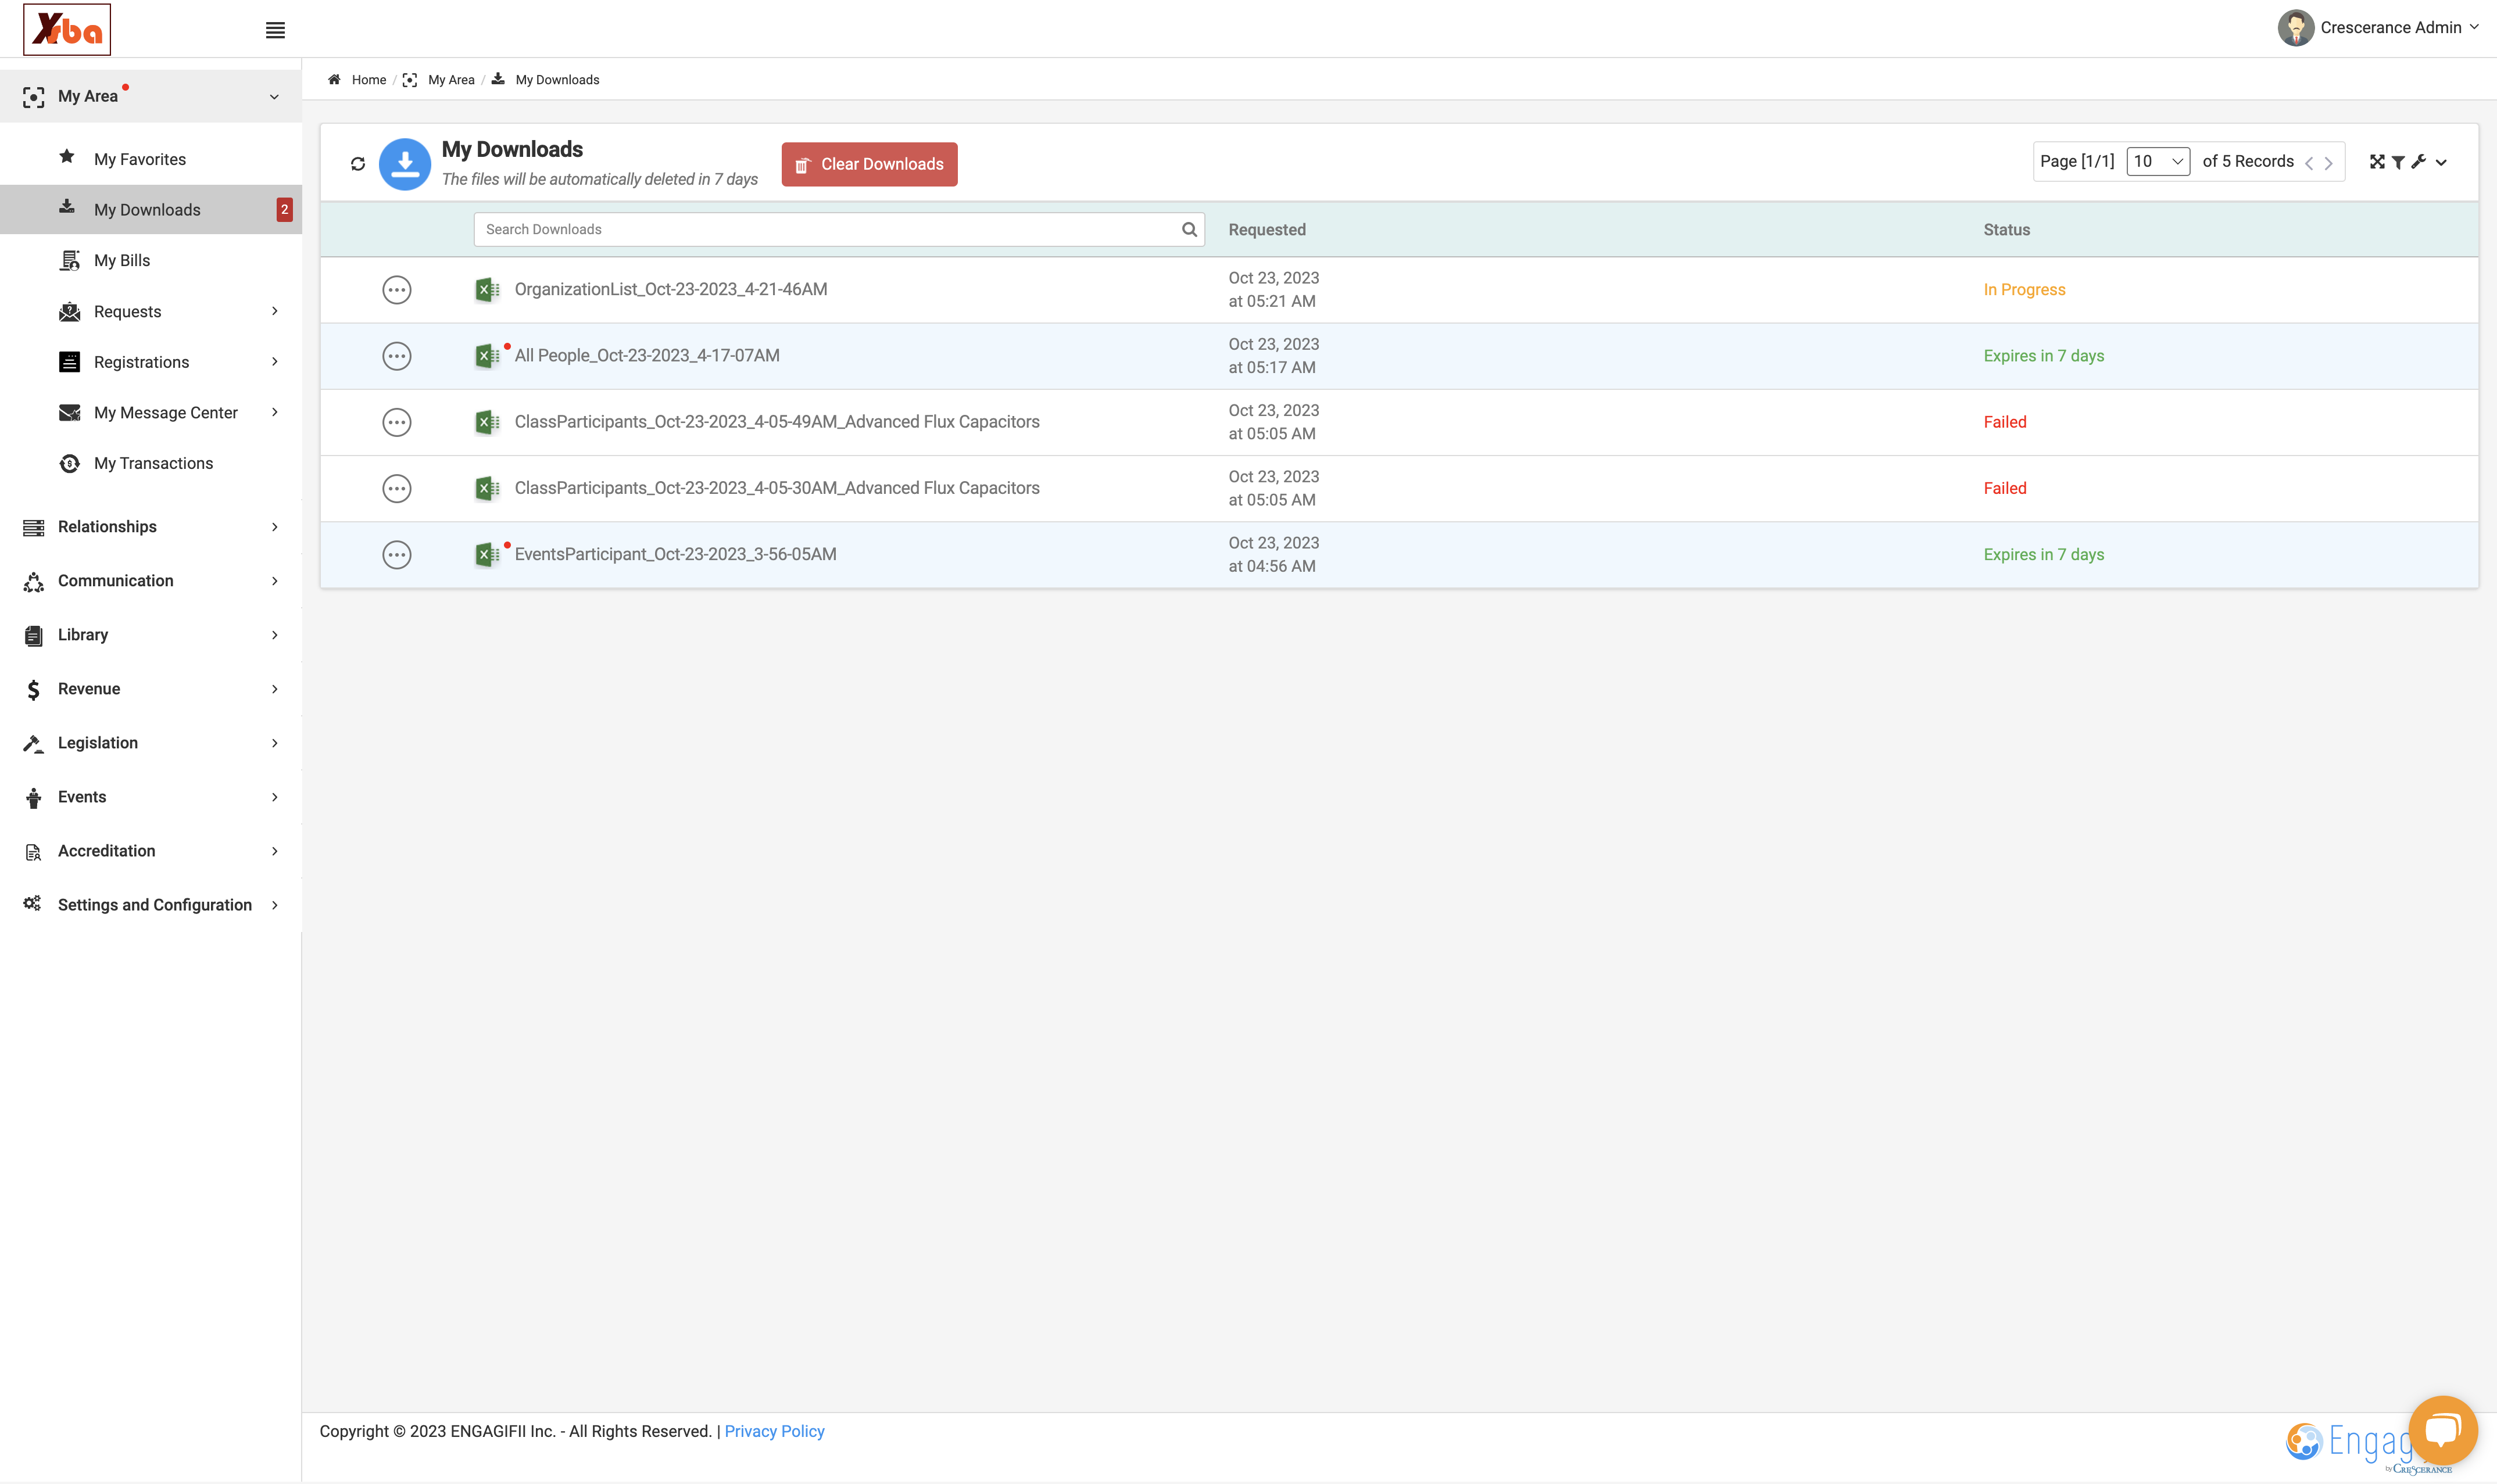2497x1484 pixels.
Task: Open the Privacy Policy link
Action: pyautogui.click(x=774, y=1431)
